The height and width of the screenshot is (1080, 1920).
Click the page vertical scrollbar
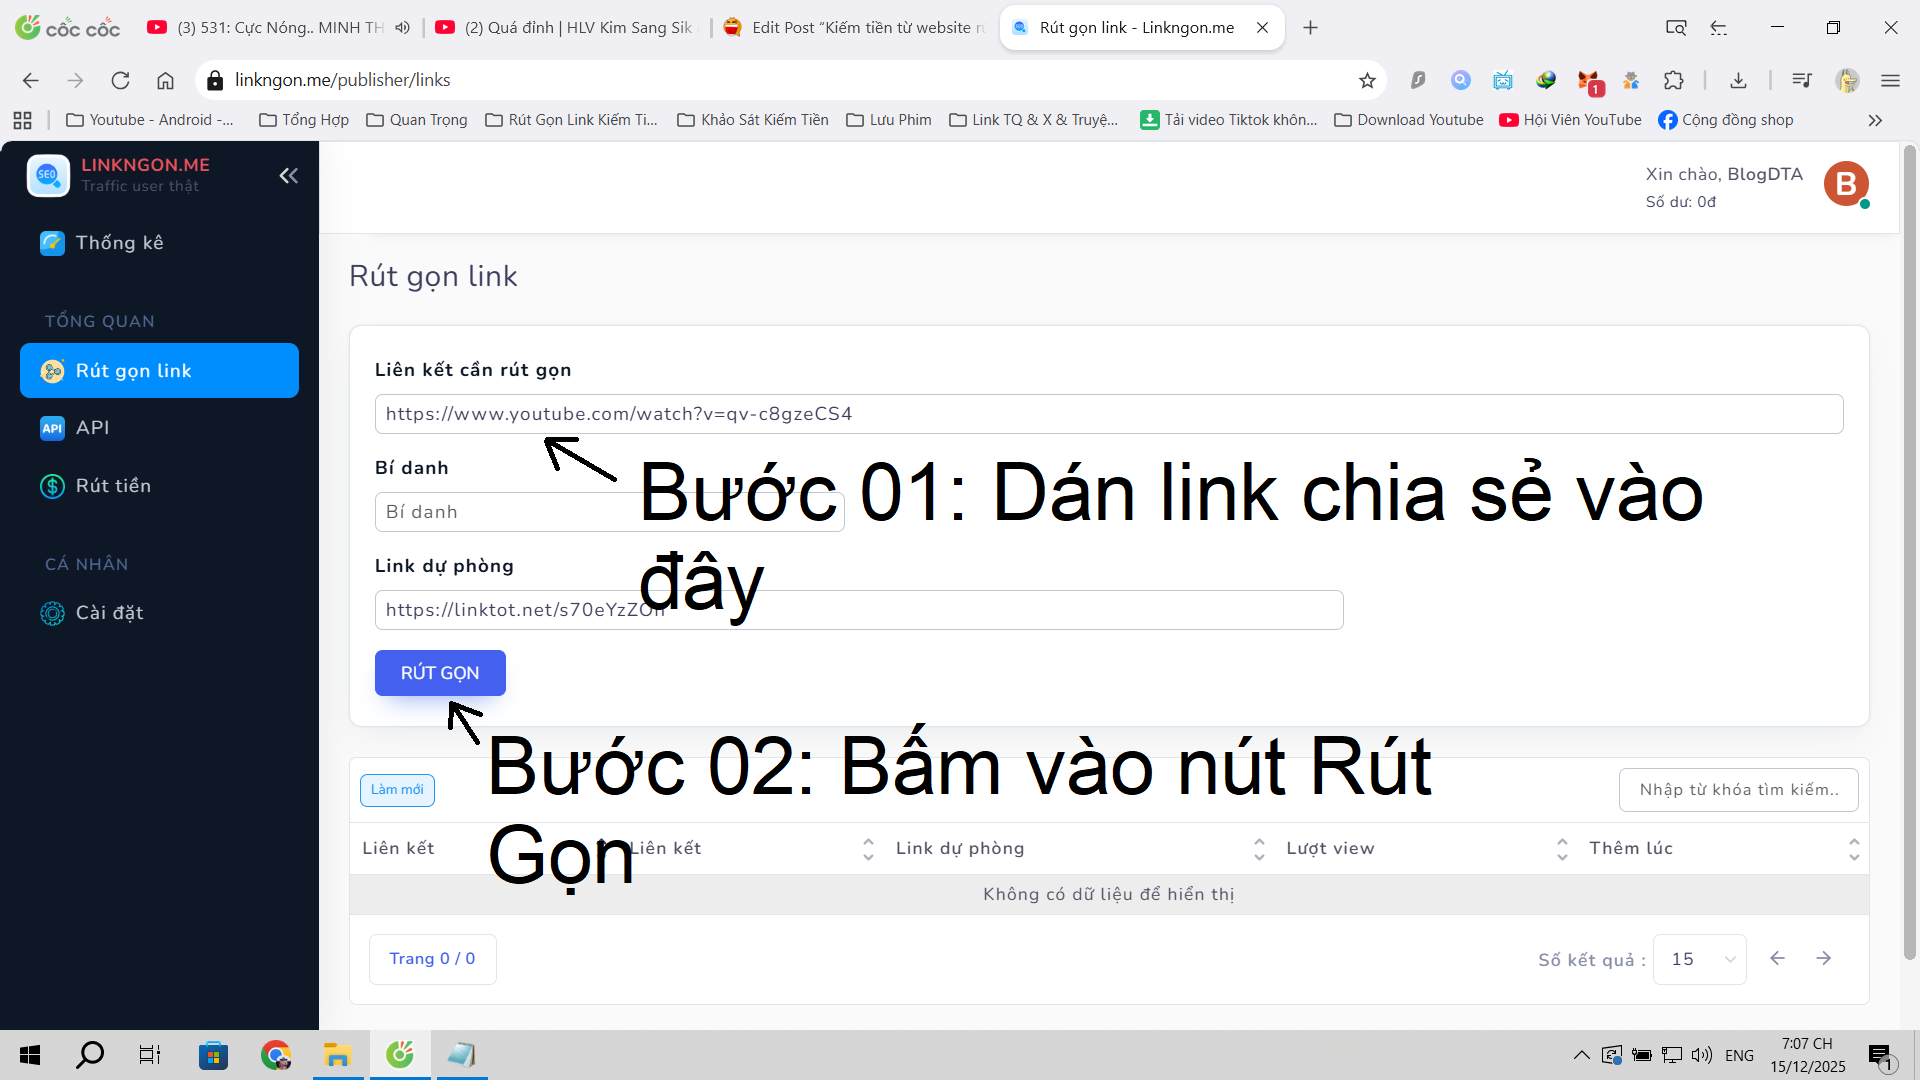(x=1909, y=552)
